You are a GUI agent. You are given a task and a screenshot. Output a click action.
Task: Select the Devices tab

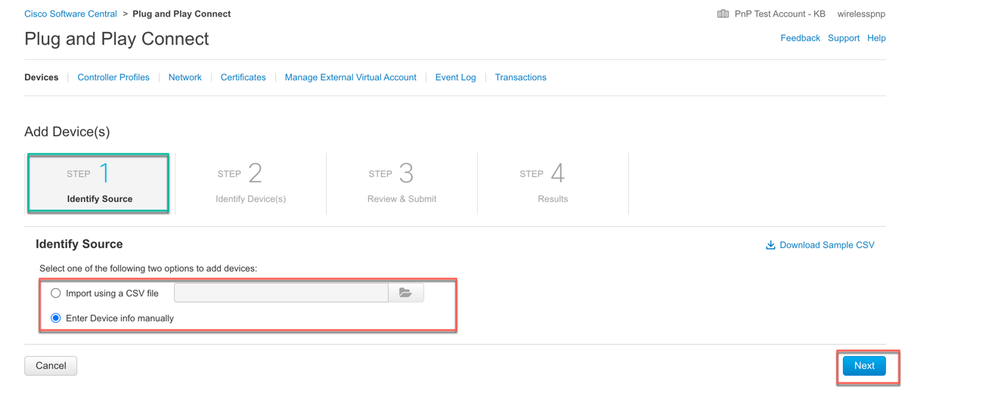(41, 77)
